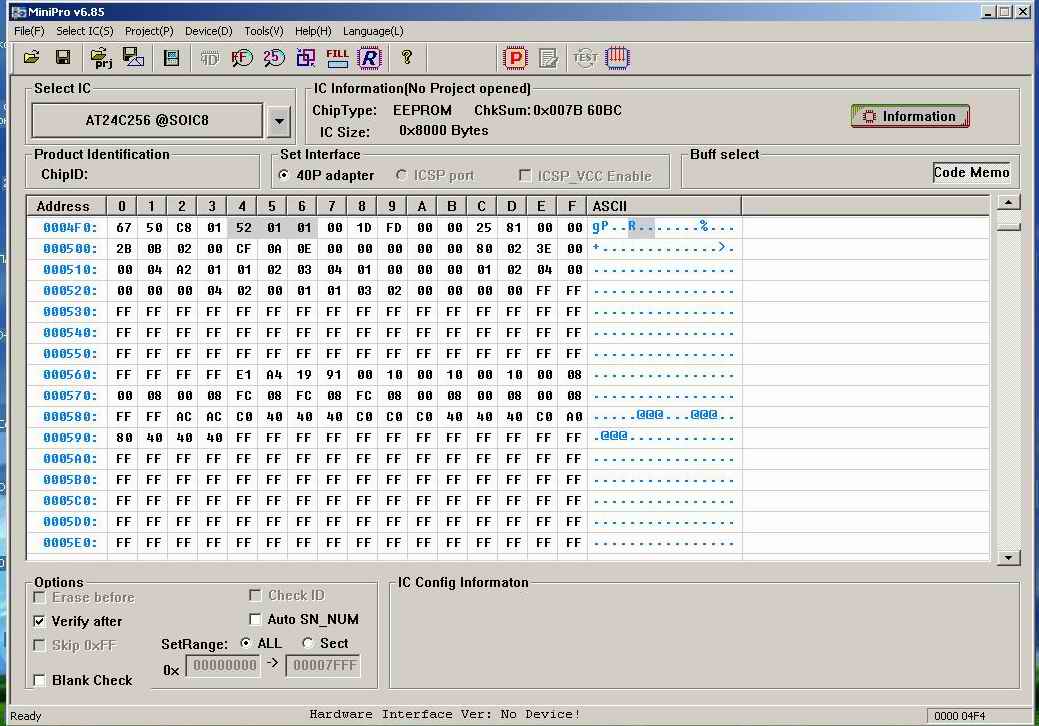Open project with the prj folder icon
Image resolution: width=1039 pixels, height=726 pixels.
tap(100, 58)
